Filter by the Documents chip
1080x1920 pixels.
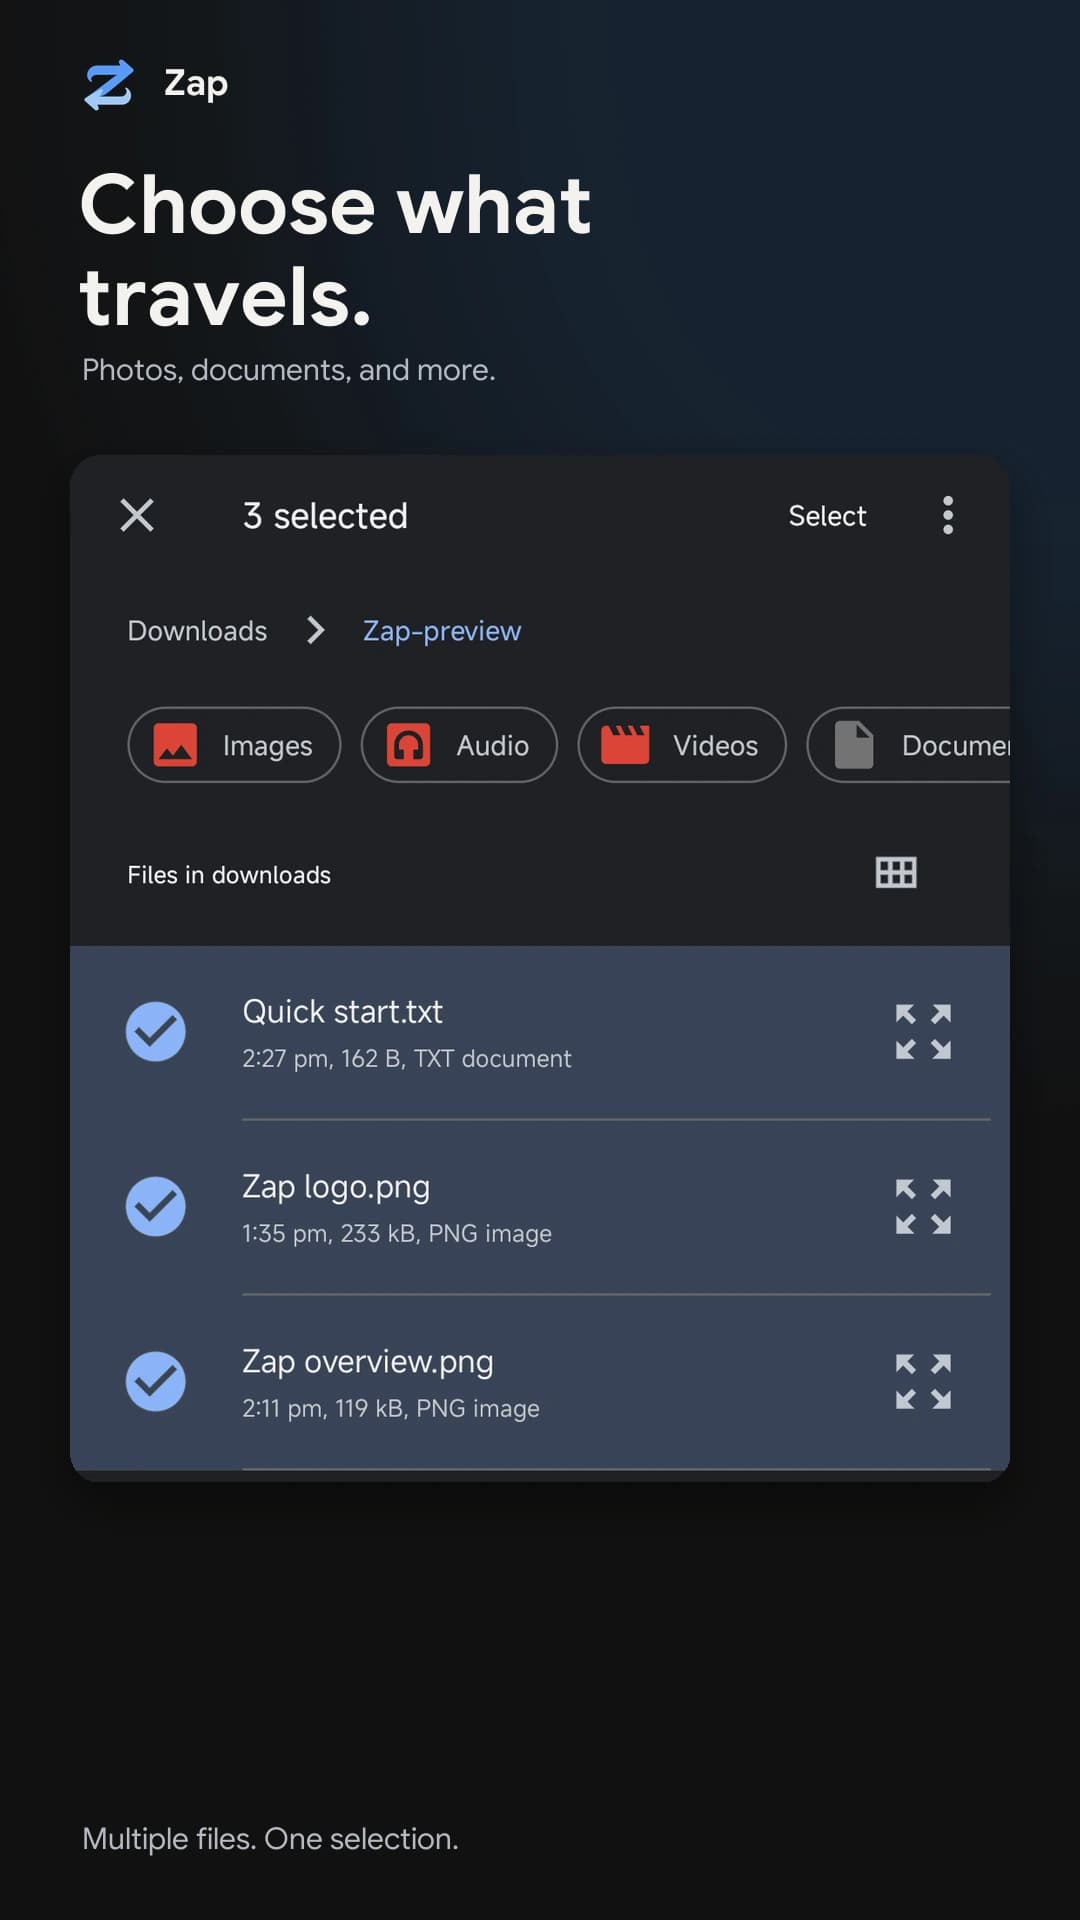click(908, 745)
